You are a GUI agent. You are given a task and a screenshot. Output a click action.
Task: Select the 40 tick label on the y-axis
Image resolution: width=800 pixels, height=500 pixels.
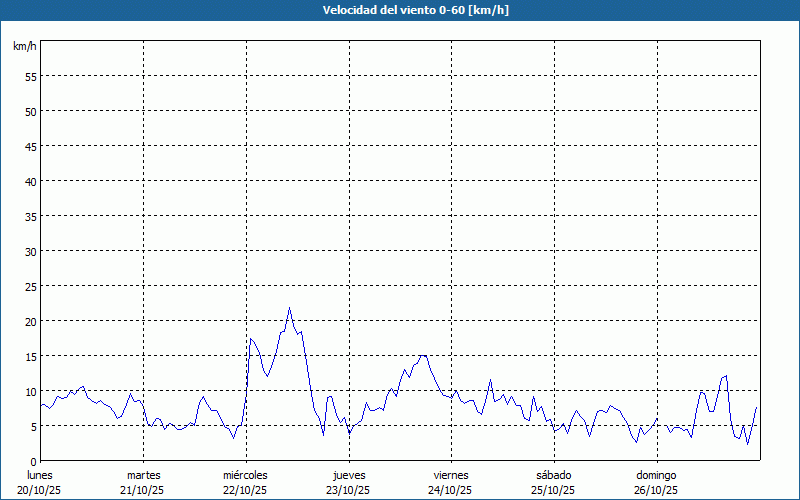tap(30, 181)
